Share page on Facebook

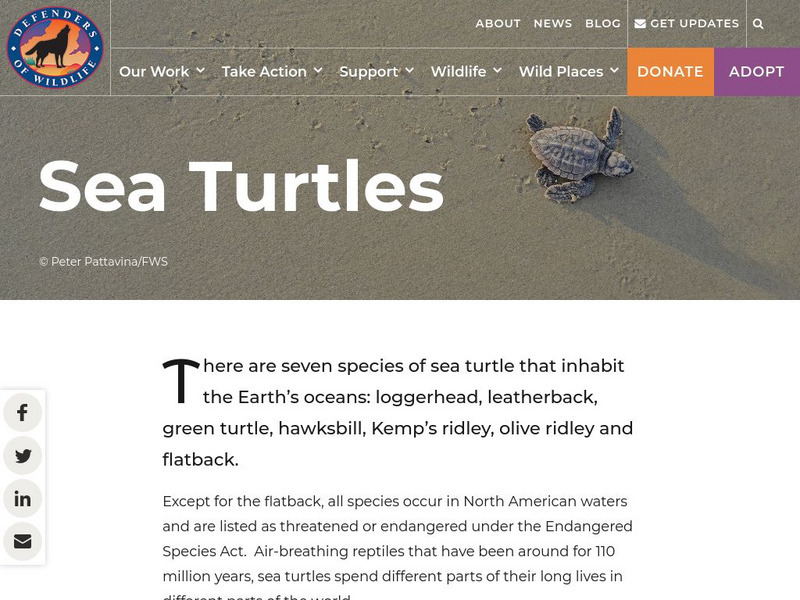point(23,412)
